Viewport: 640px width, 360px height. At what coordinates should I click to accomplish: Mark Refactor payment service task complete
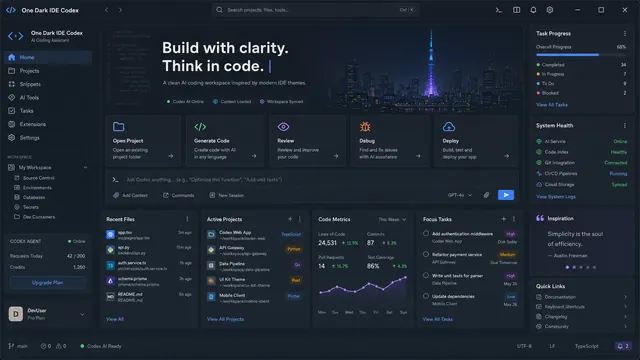pyautogui.click(x=426, y=254)
